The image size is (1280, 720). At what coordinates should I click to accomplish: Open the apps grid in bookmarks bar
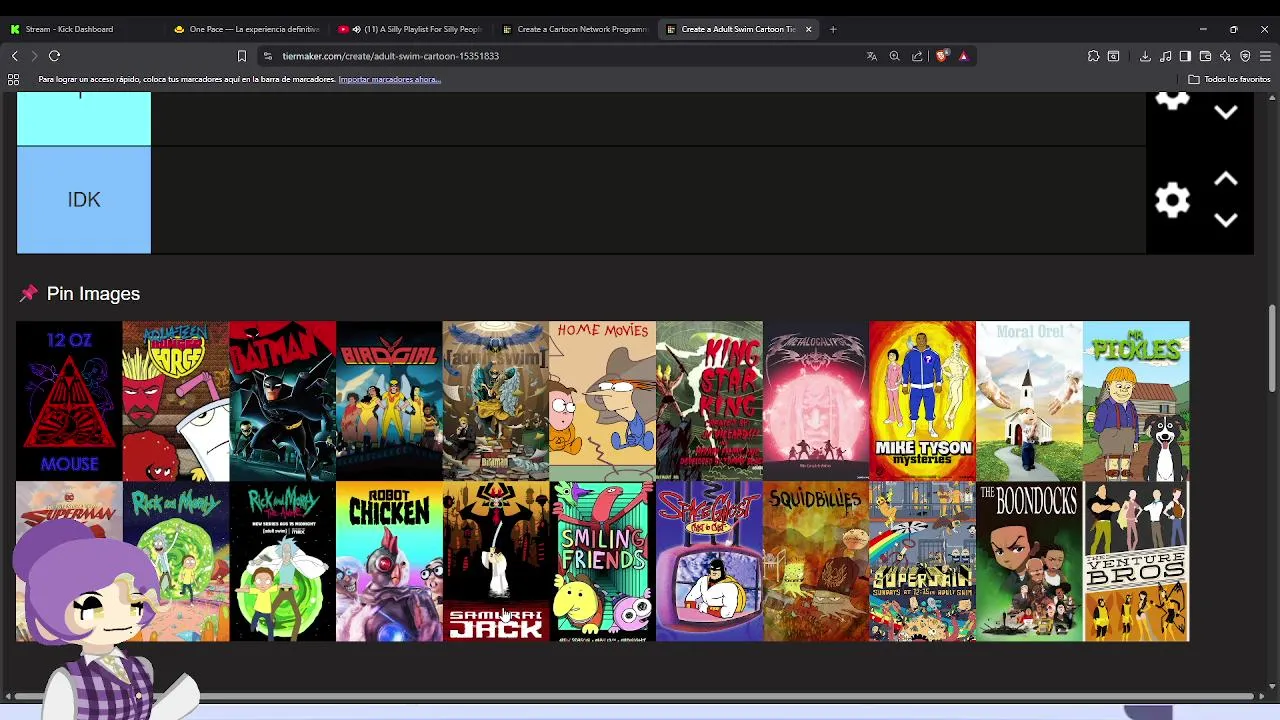point(14,79)
